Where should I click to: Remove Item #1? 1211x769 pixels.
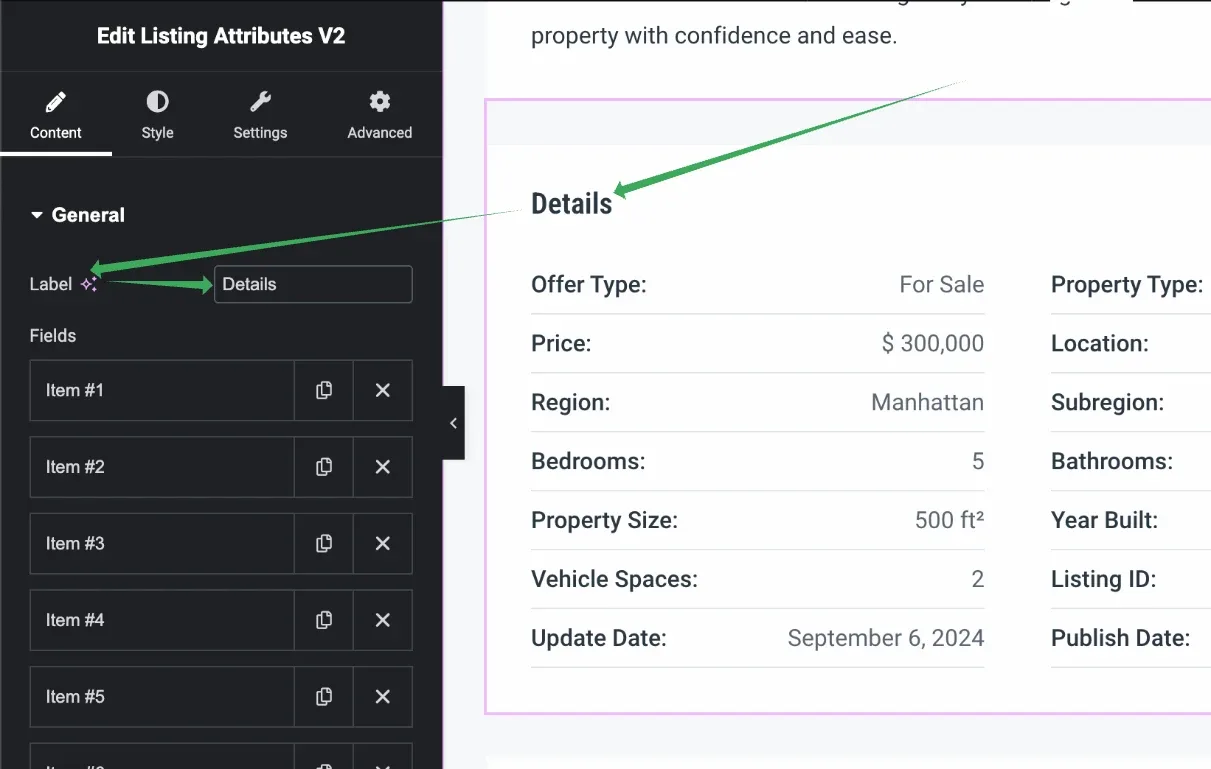coord(382,390)
